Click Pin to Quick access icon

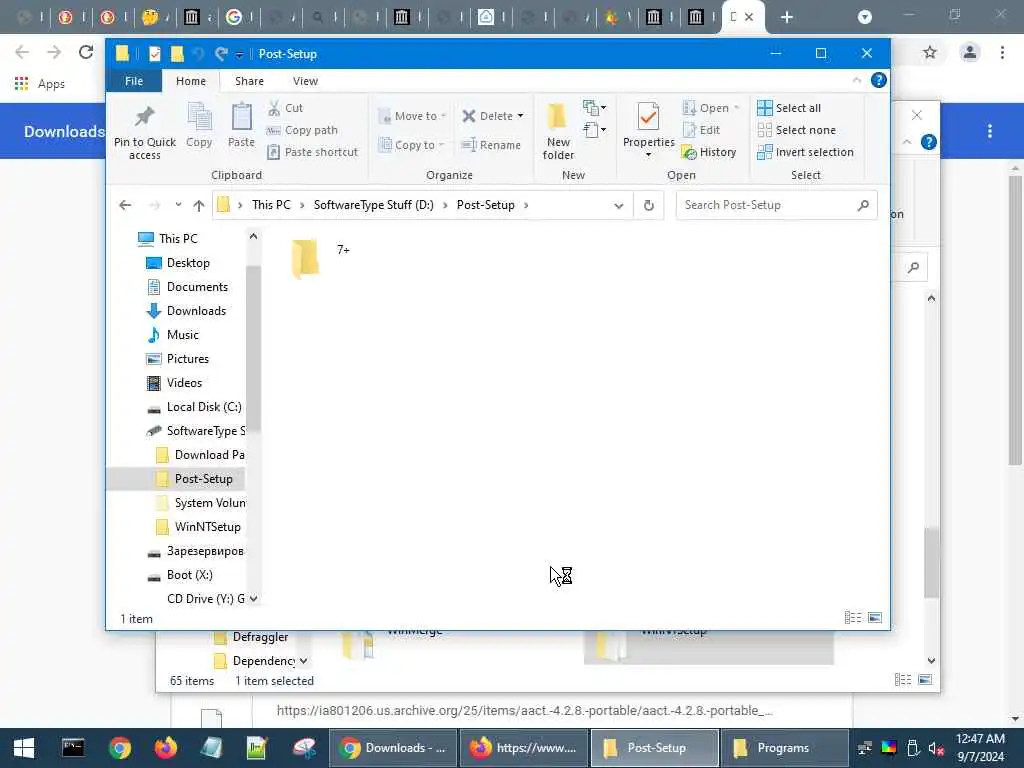[144, 133]
